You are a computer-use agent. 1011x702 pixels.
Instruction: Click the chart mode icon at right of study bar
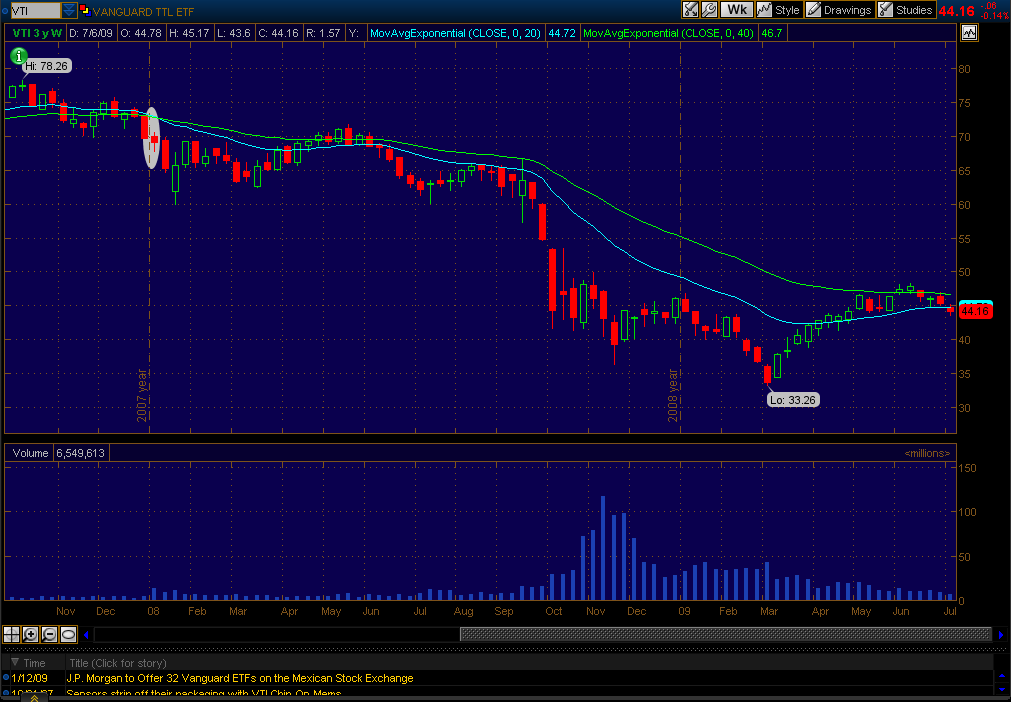968,33
